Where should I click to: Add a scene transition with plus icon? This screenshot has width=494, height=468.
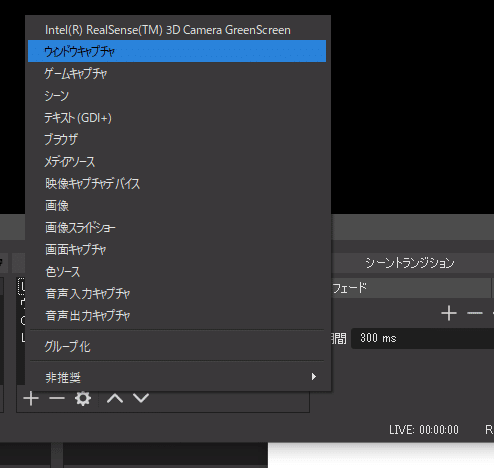pyautogui.click(x=449, y=313)
